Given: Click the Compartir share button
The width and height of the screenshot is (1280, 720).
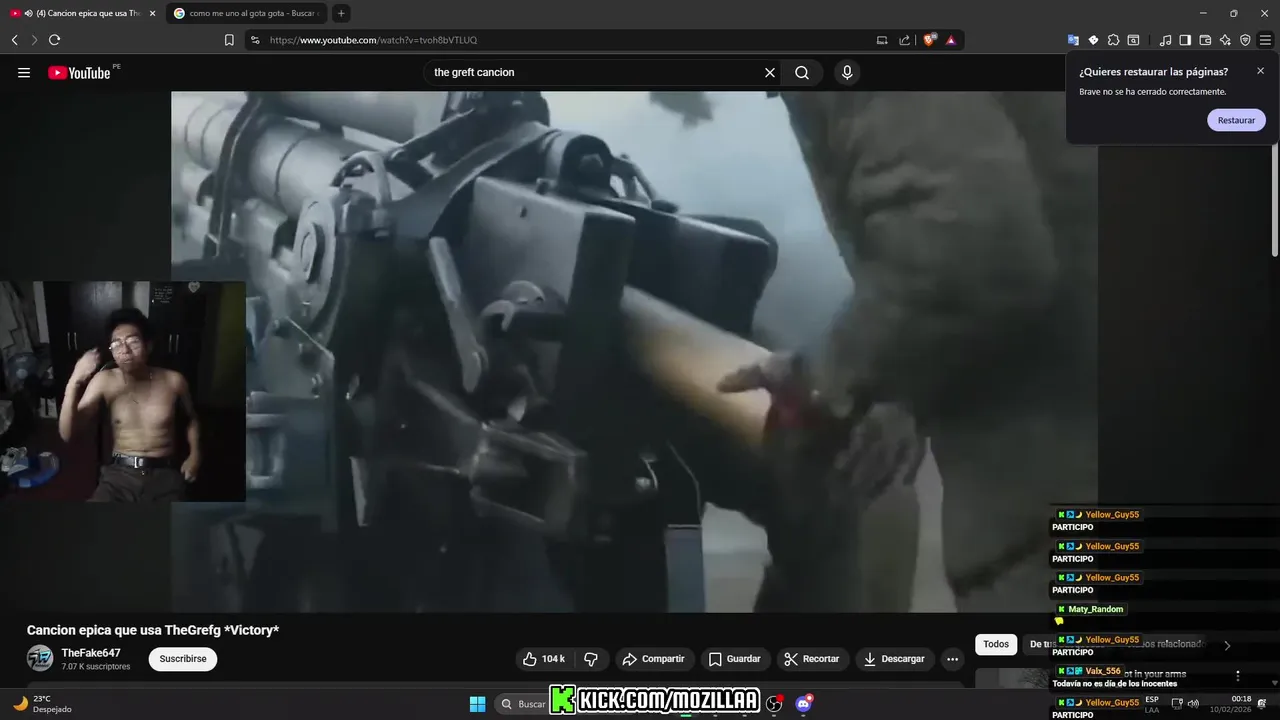Looking at the screenshot, I should pyautogui.click(x=653, y=659).
